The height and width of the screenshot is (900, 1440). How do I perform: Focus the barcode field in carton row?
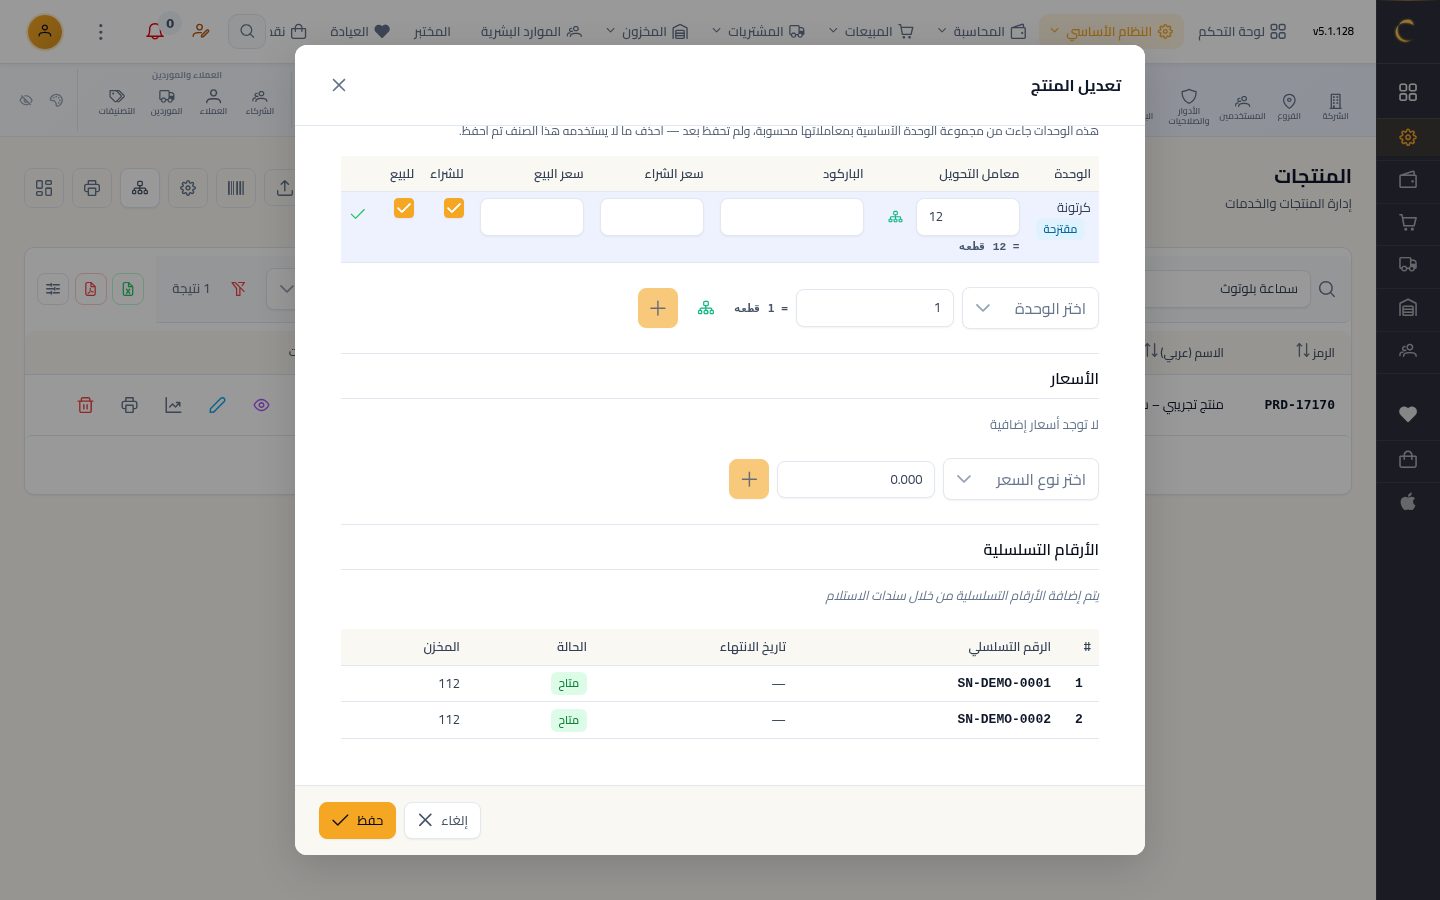[x=792, y=217]
